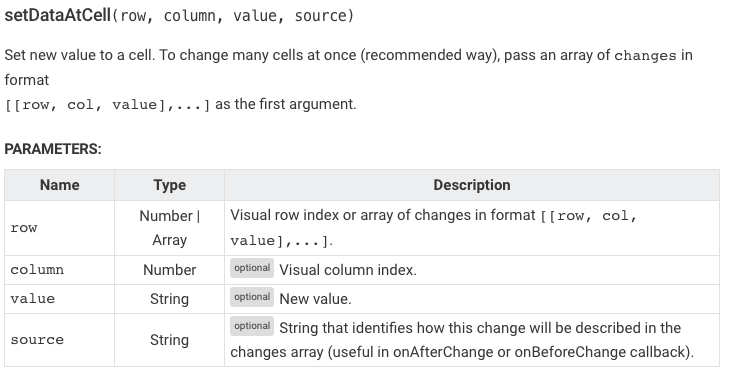Click the column parameter name cell
Screen dimensions: 734x374
pos(59,270)
